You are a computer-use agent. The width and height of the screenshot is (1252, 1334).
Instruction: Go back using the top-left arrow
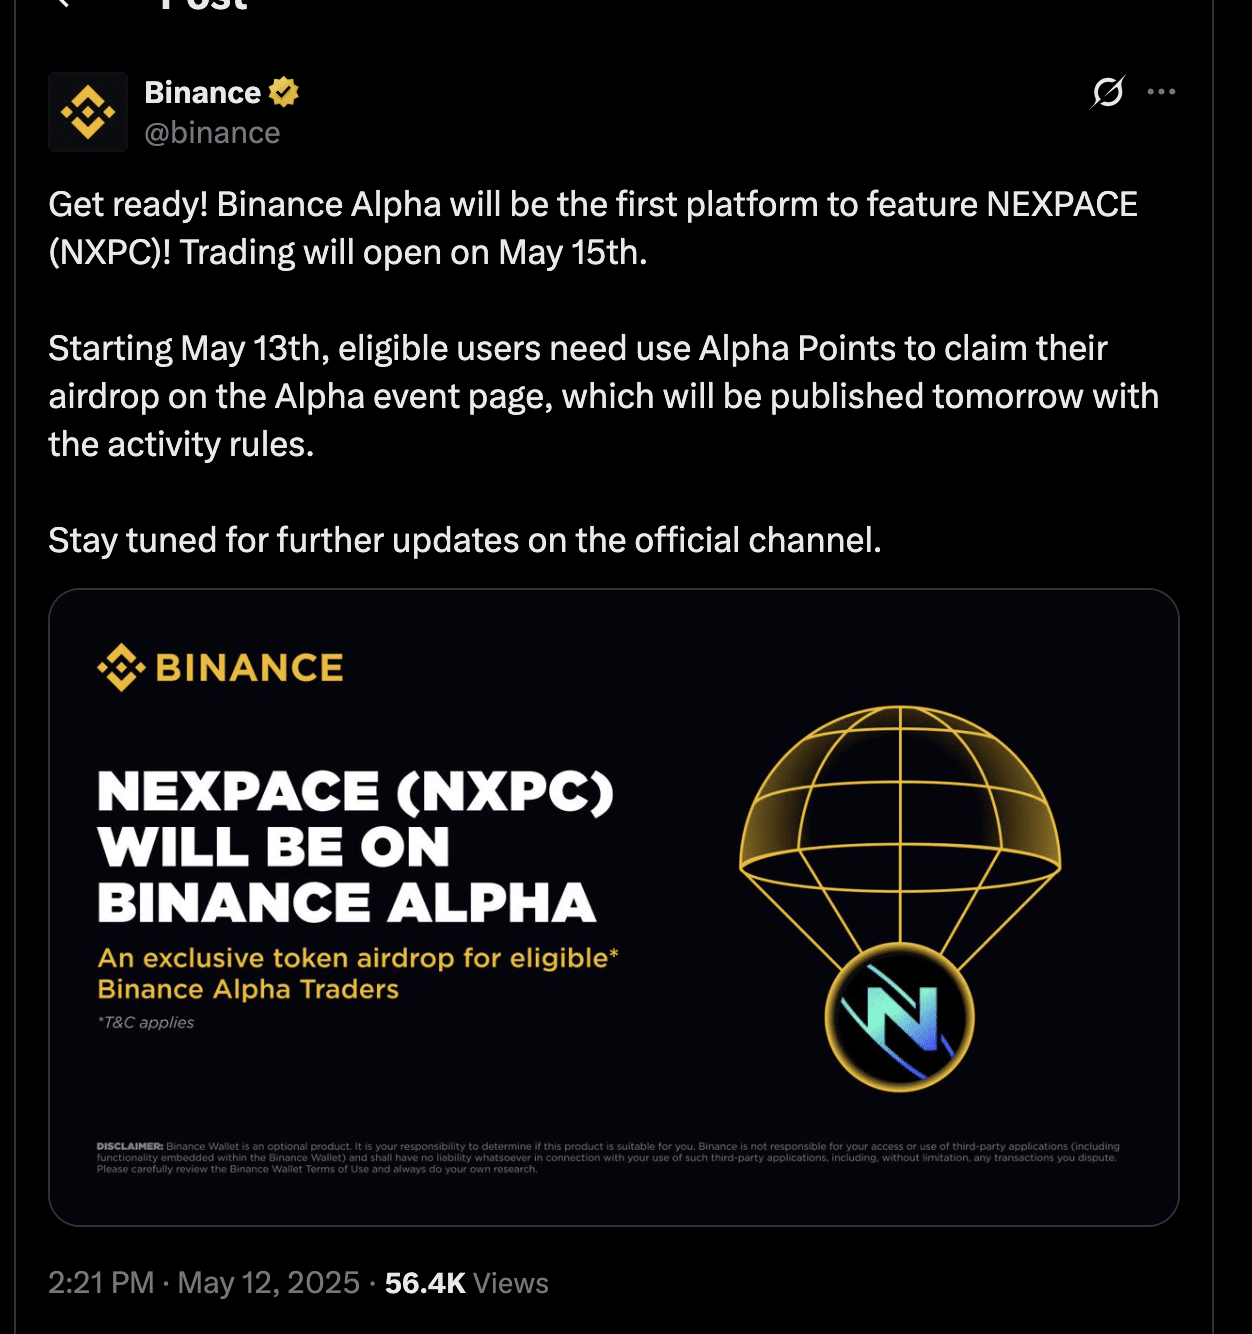click(62, 3)
